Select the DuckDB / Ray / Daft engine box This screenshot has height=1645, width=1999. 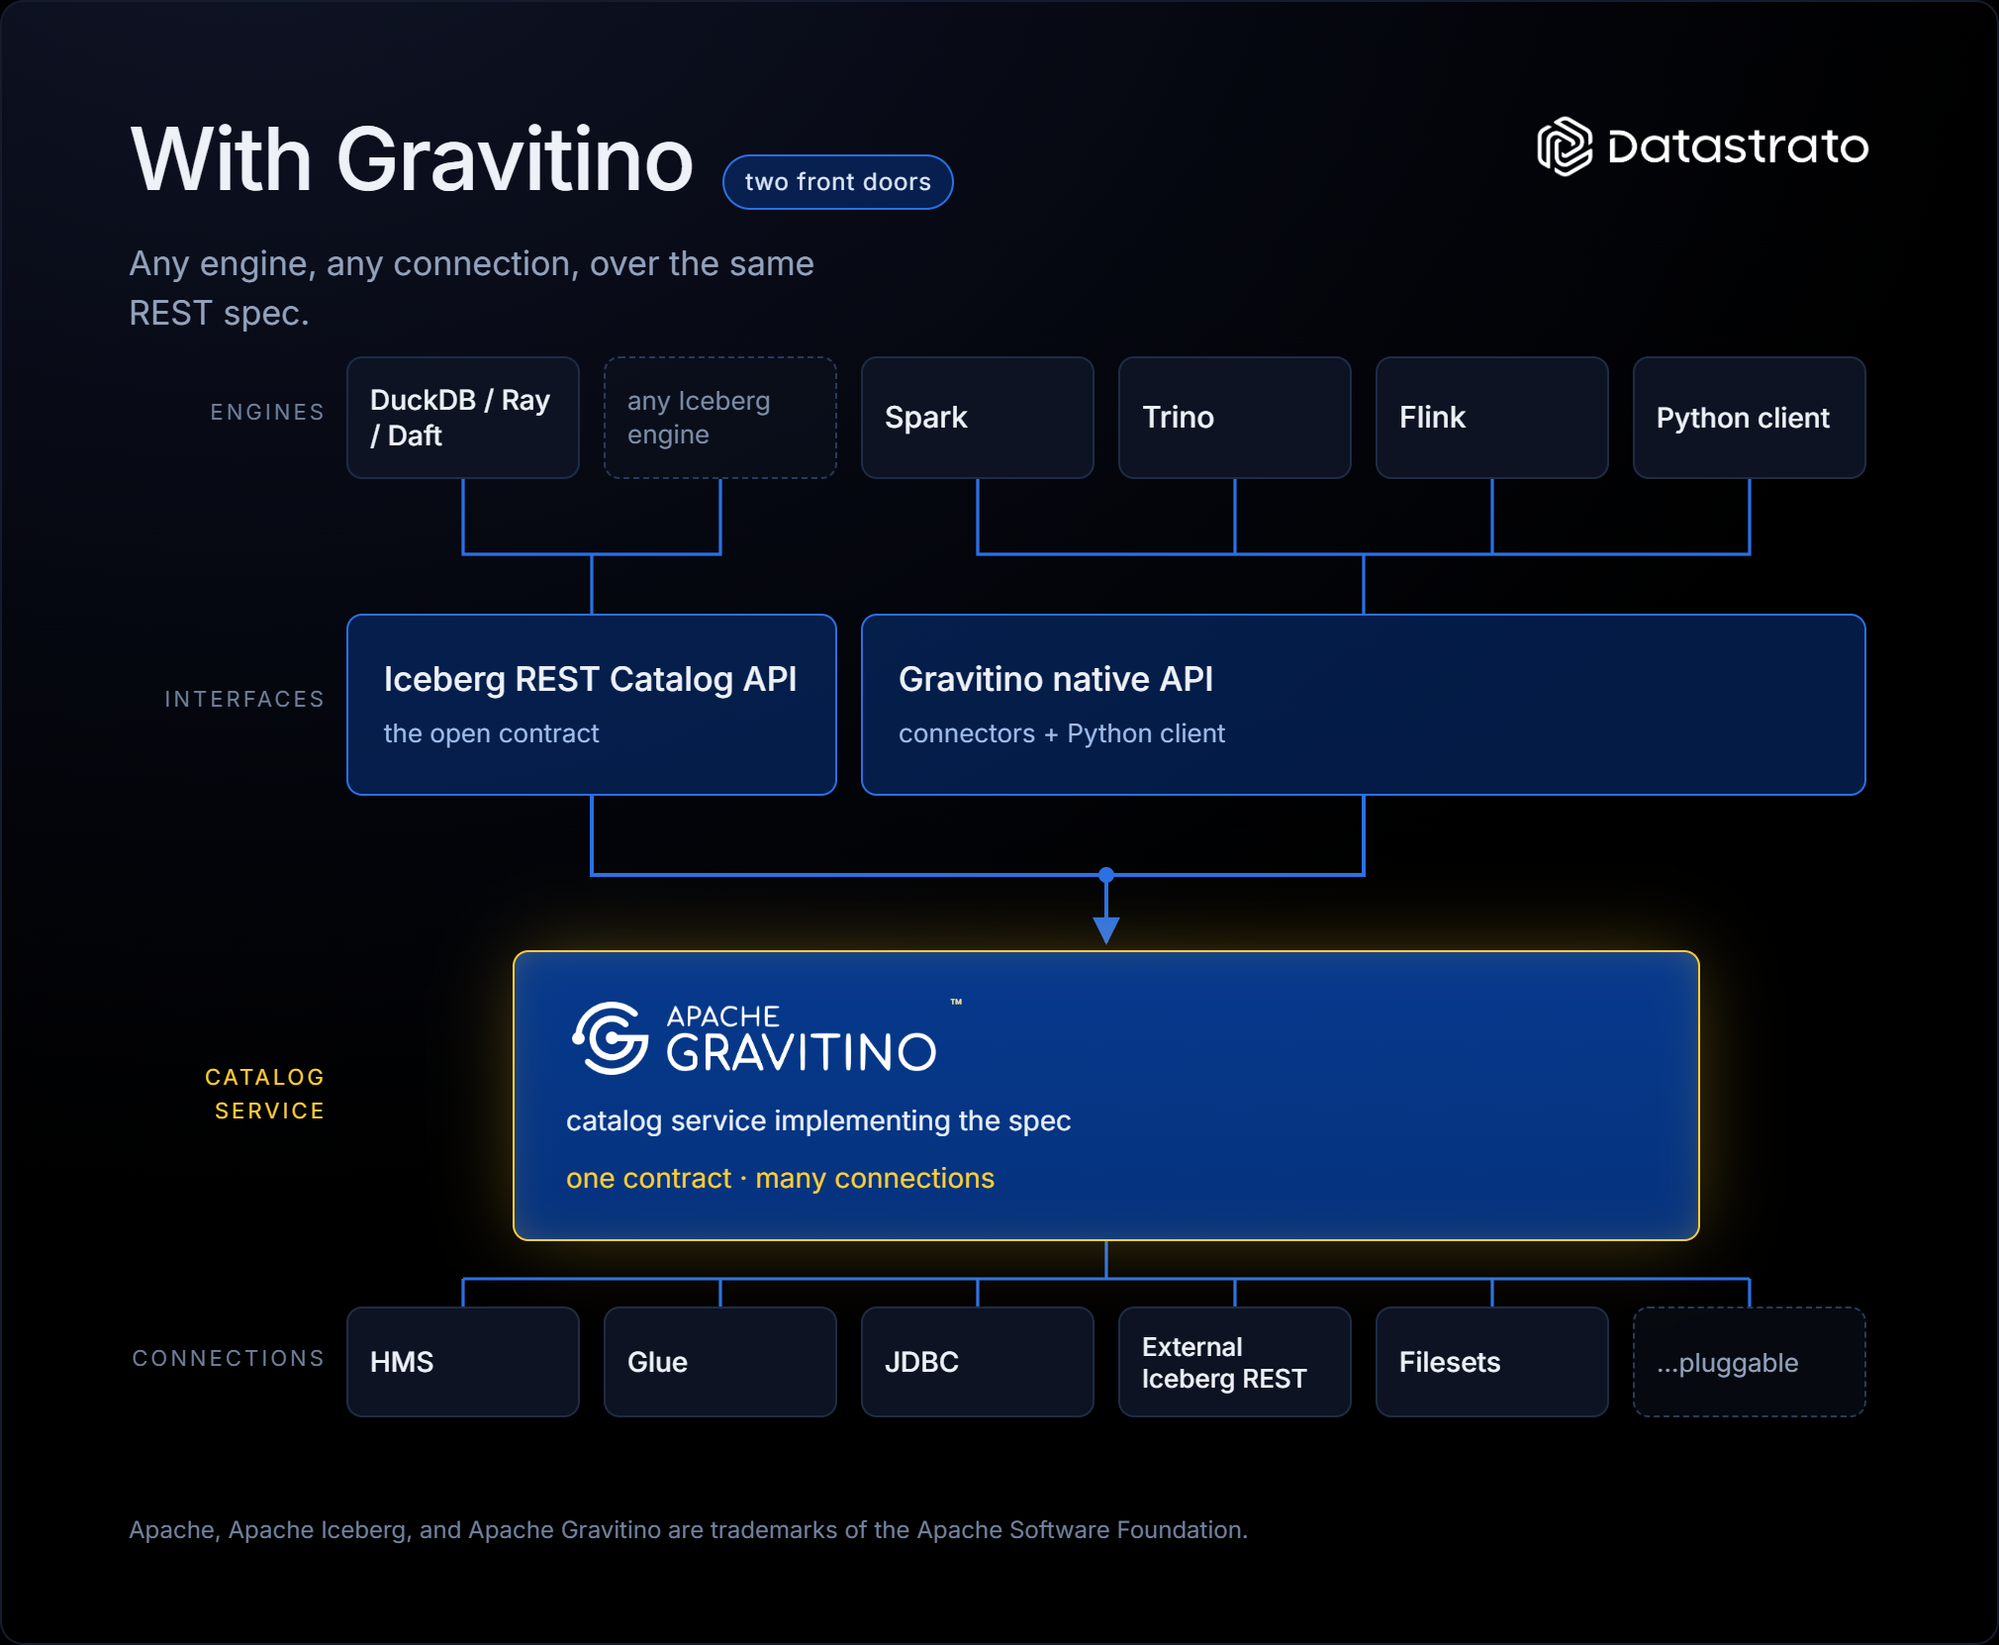pyautogui.click(x=463, y=417)
